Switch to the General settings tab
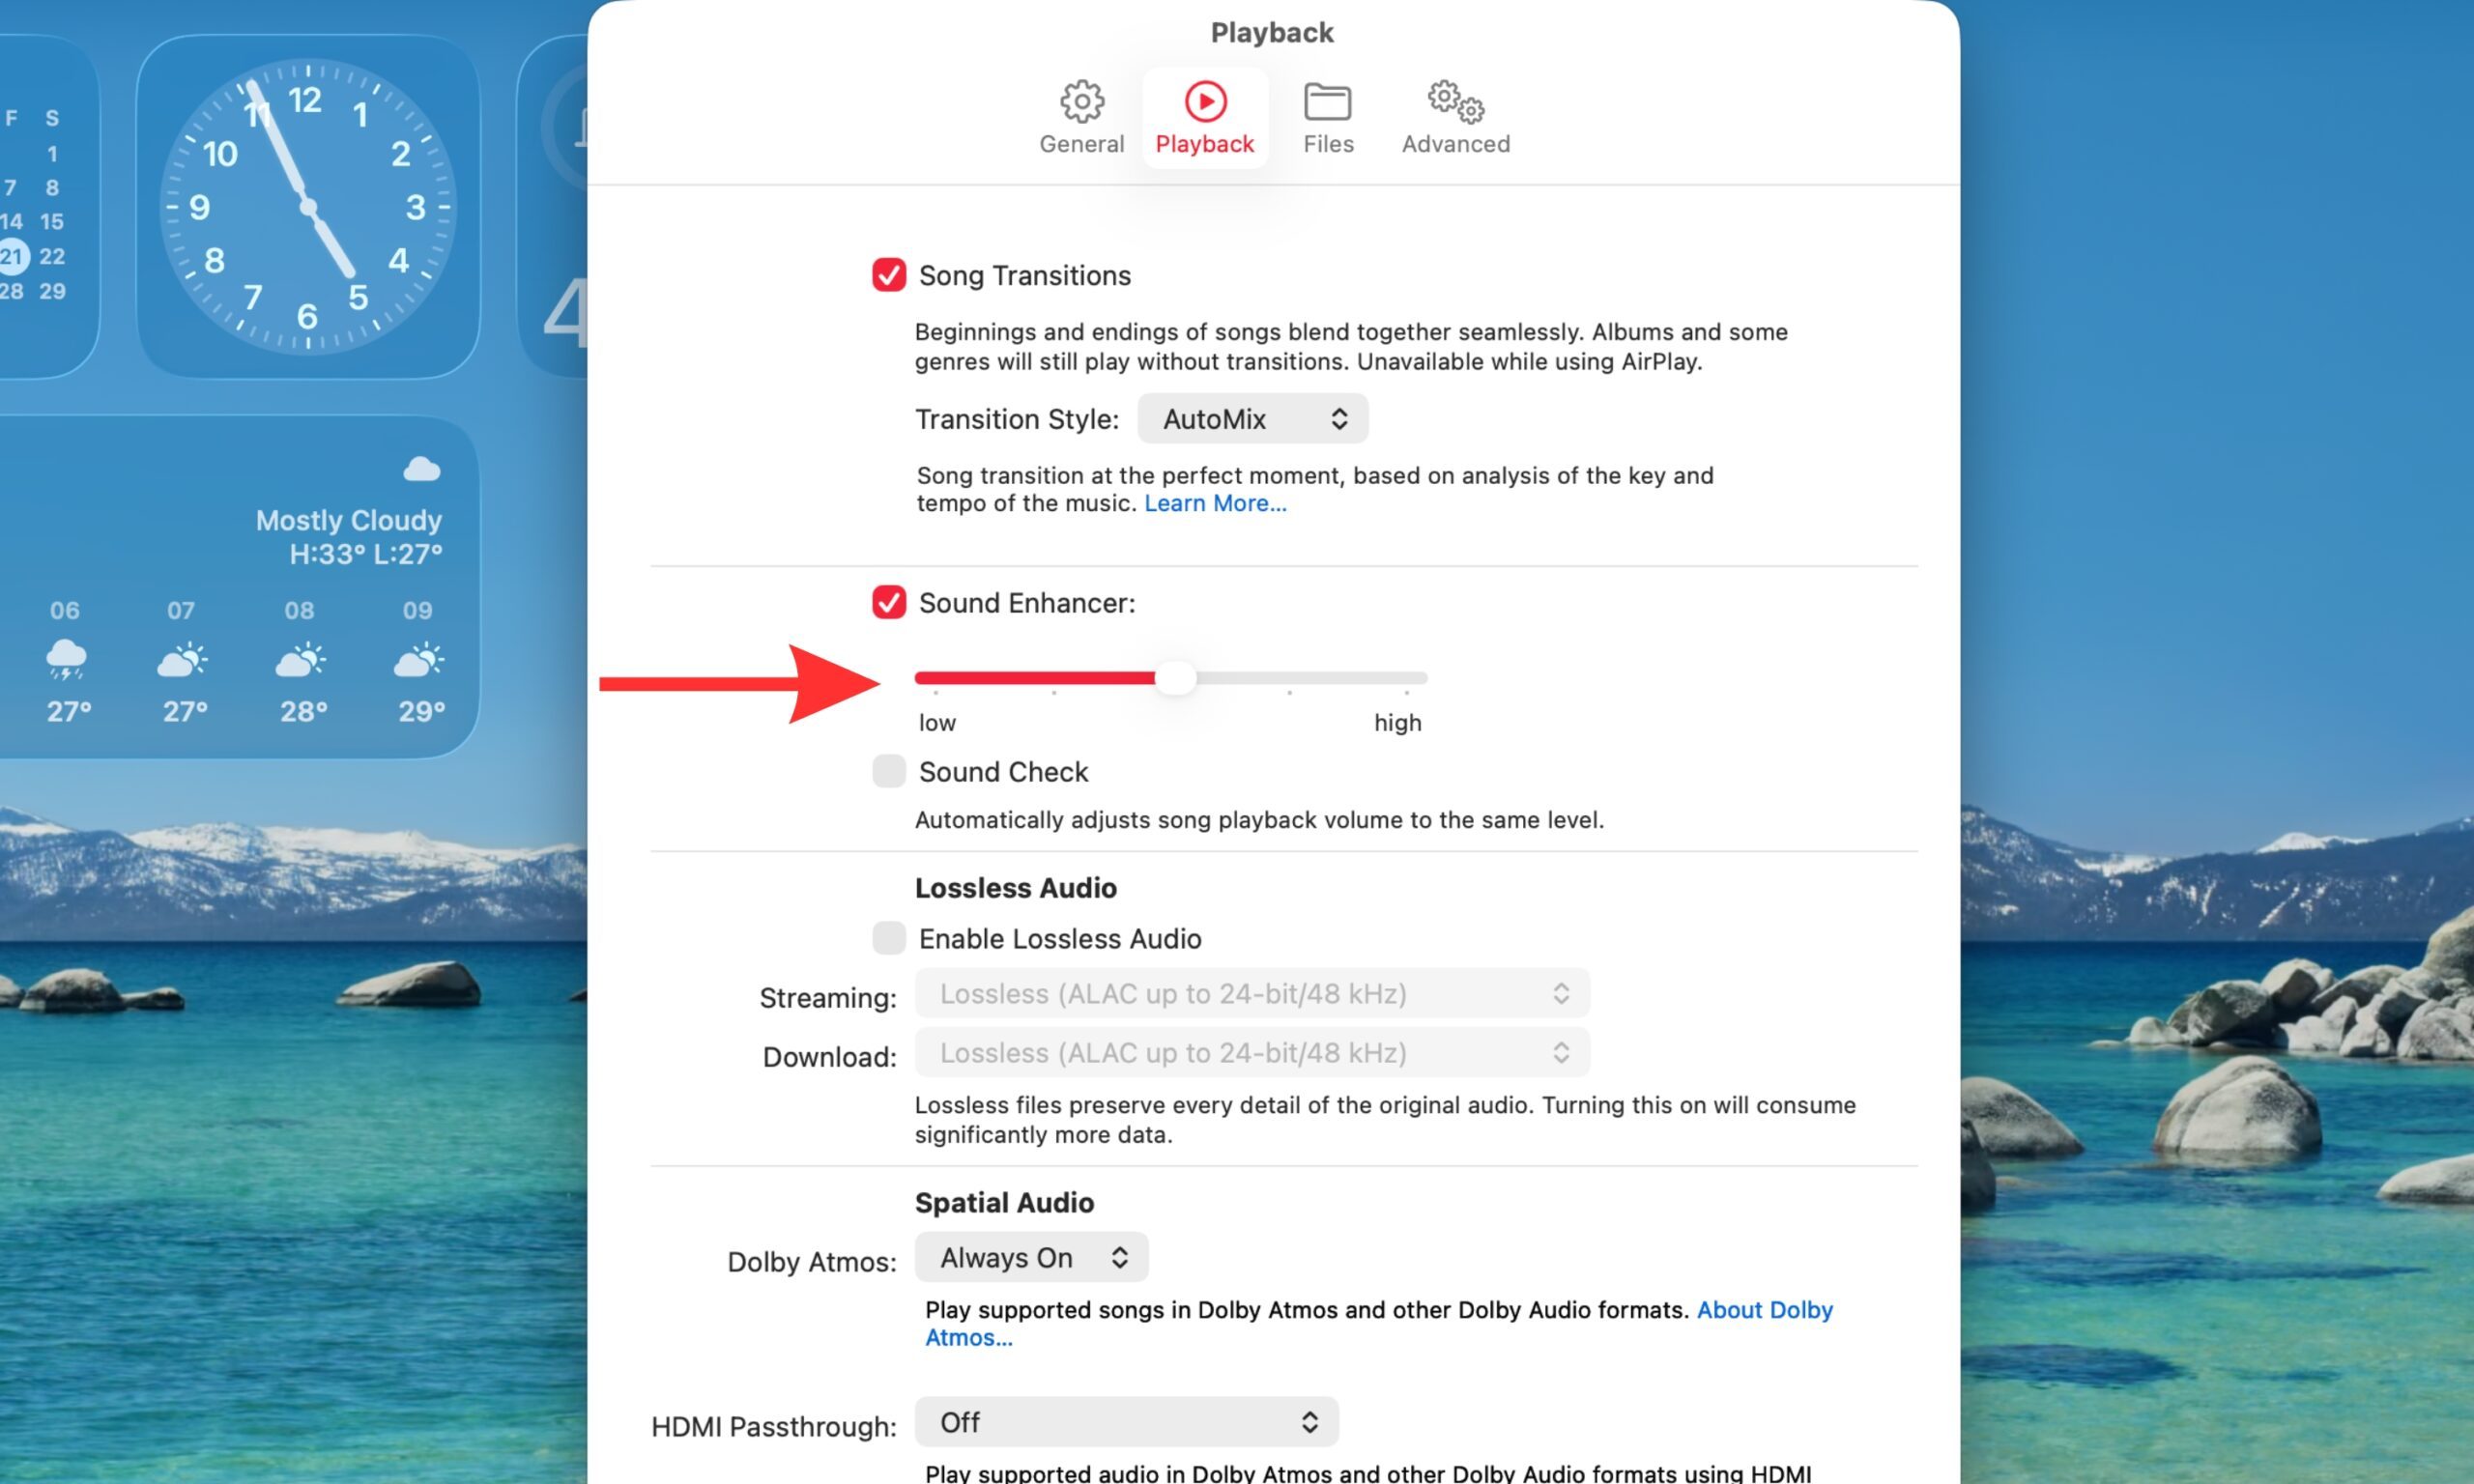Image resolution: width=2474 pixels, height=1484 pixels. [x=1081, y=118]
